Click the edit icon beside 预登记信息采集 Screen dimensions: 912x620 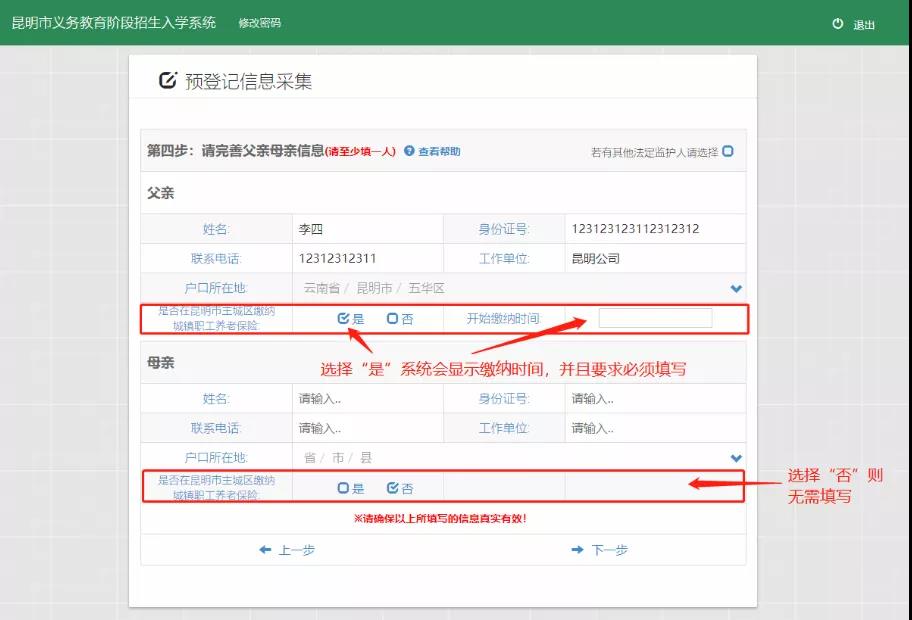click(168, 80)
